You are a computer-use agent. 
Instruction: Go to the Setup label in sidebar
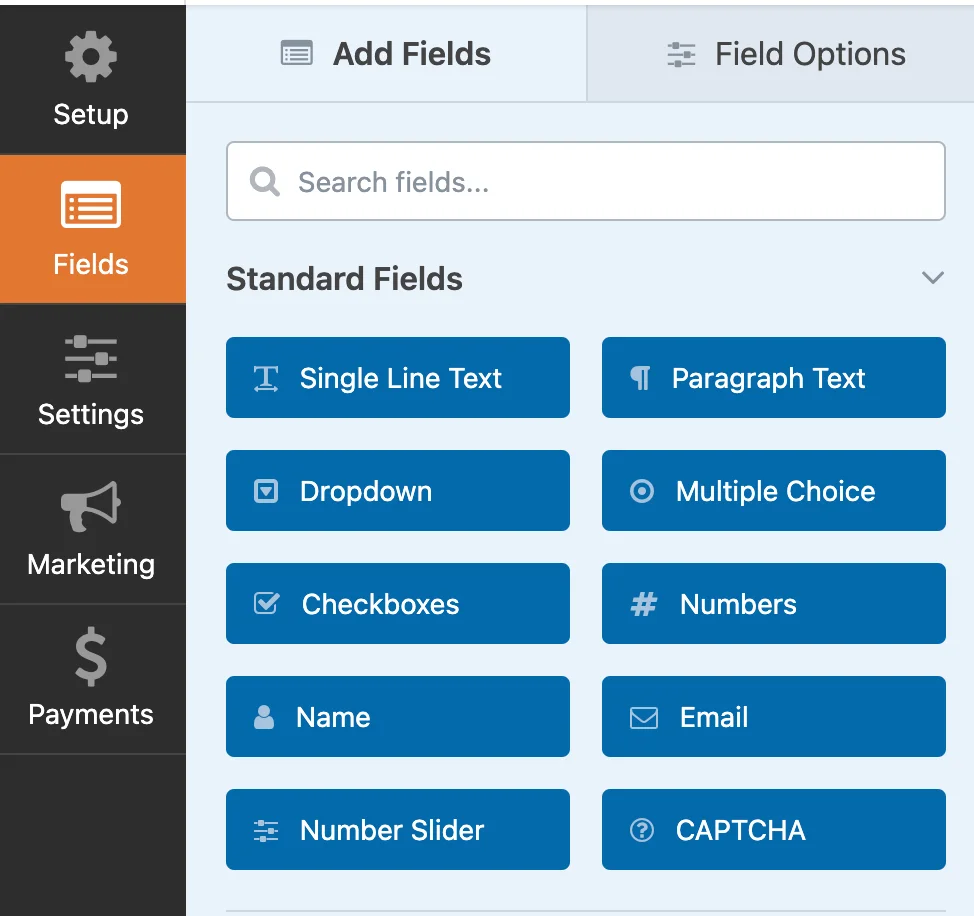[x=91, y=115]
